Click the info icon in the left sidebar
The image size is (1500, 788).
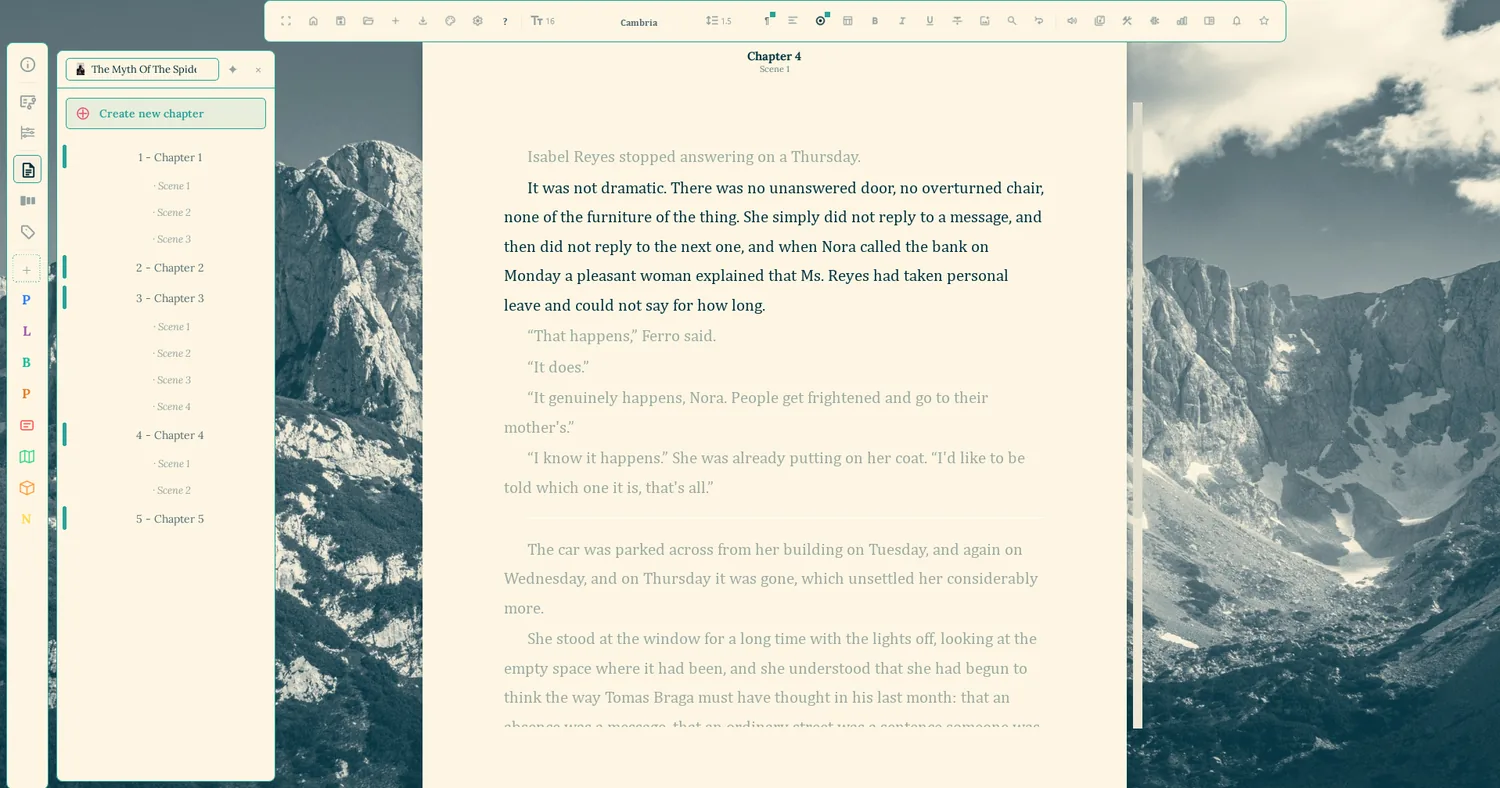pyautogui.click(x=28, y=65)
